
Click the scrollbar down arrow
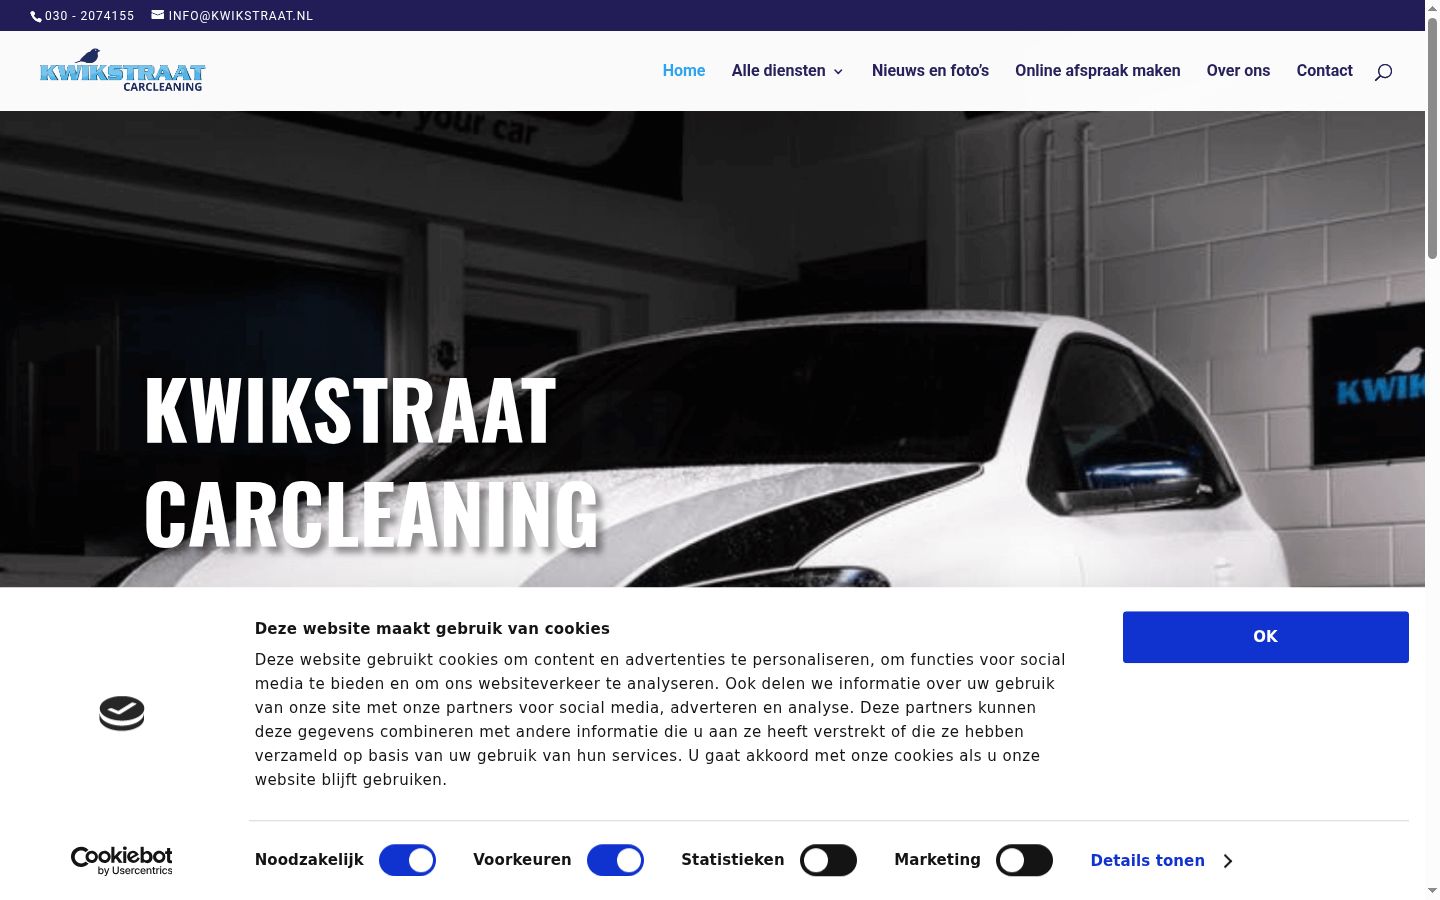click(1432, 891)
